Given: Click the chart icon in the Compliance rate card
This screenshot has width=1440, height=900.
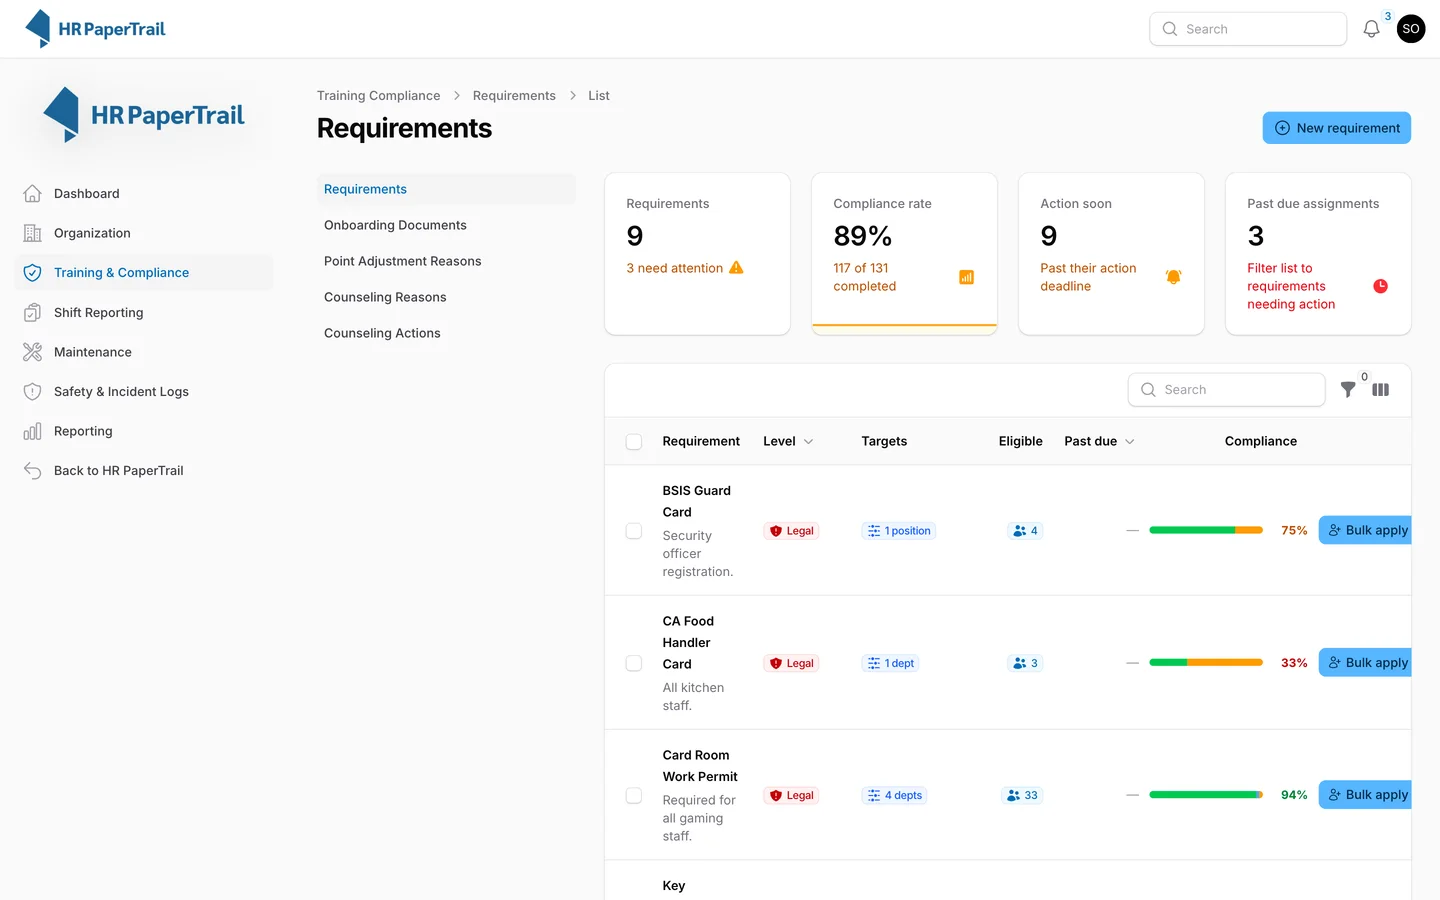Looking at the screenshot, I should tap(967, 277).
